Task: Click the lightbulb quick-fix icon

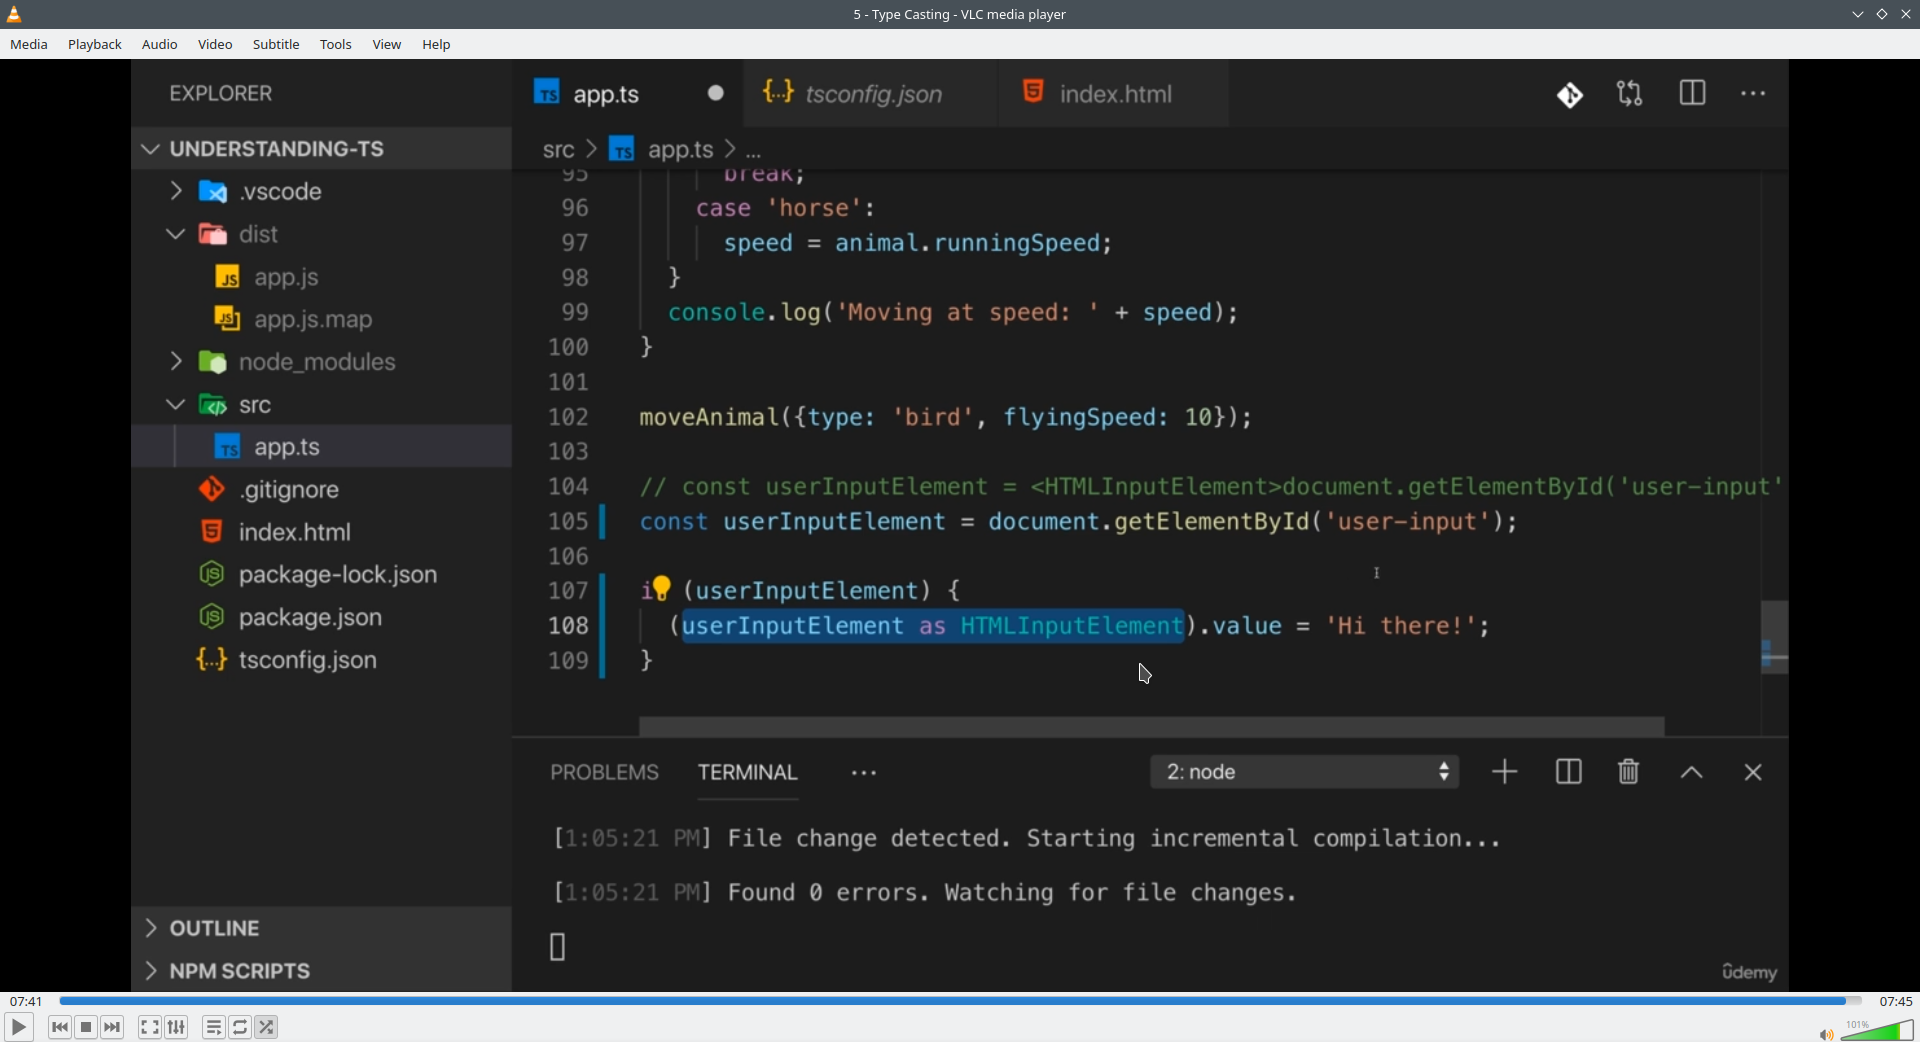Action: point(661,588)
